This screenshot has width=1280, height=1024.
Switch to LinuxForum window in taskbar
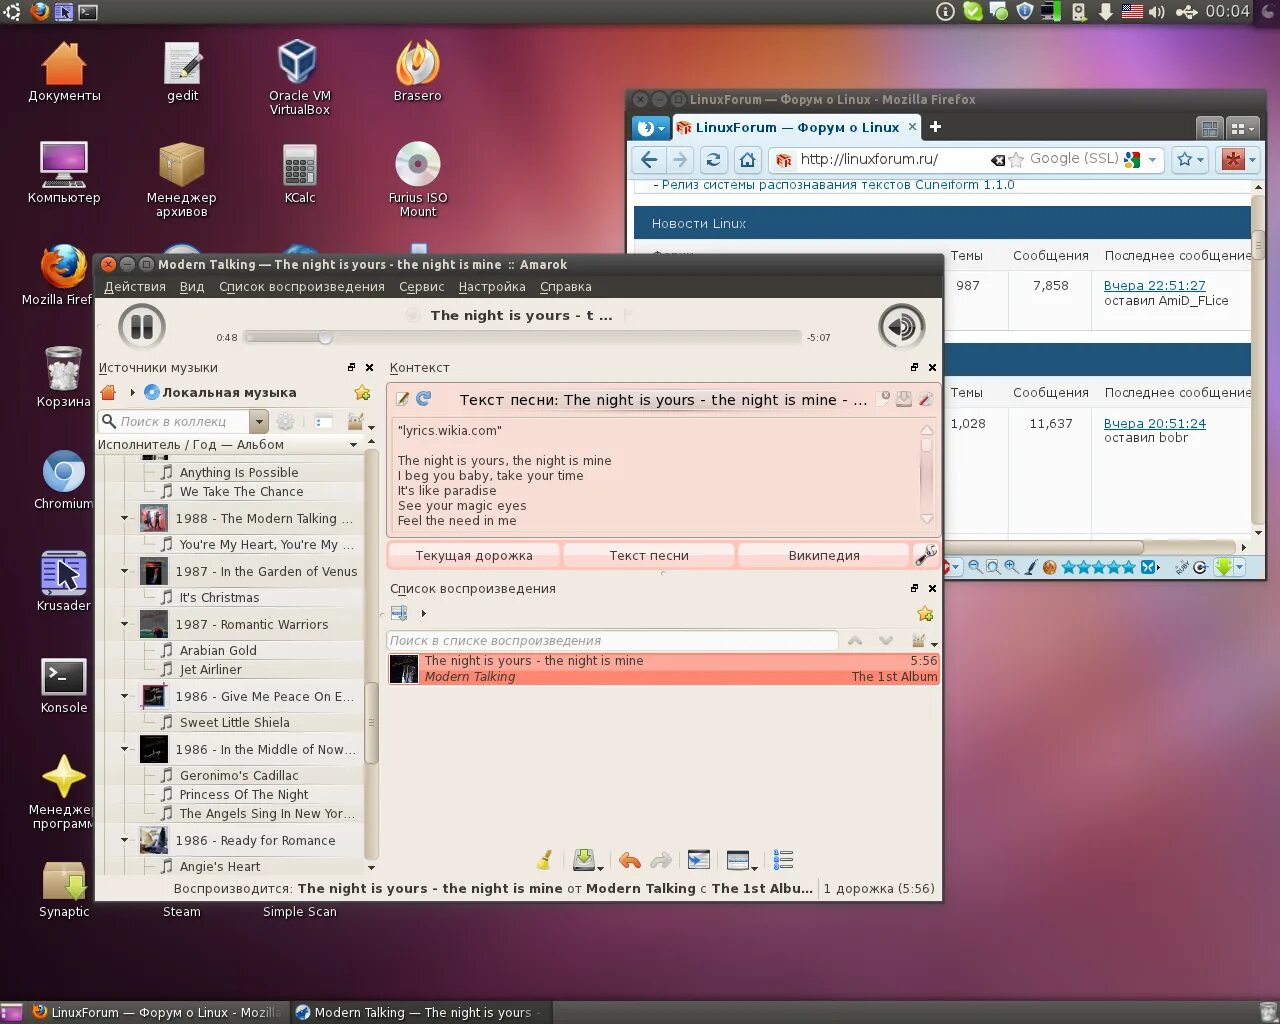157,1012
